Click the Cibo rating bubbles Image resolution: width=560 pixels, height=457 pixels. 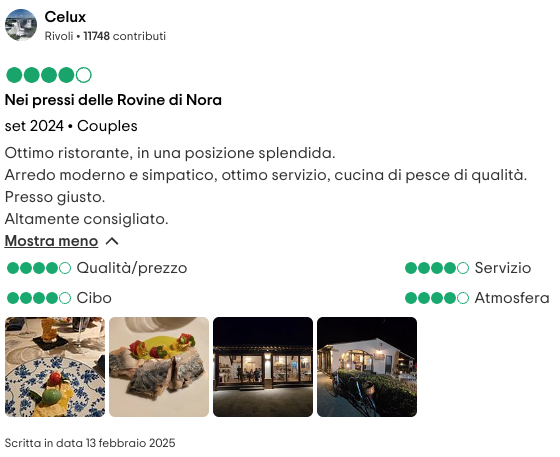[39, 298]
